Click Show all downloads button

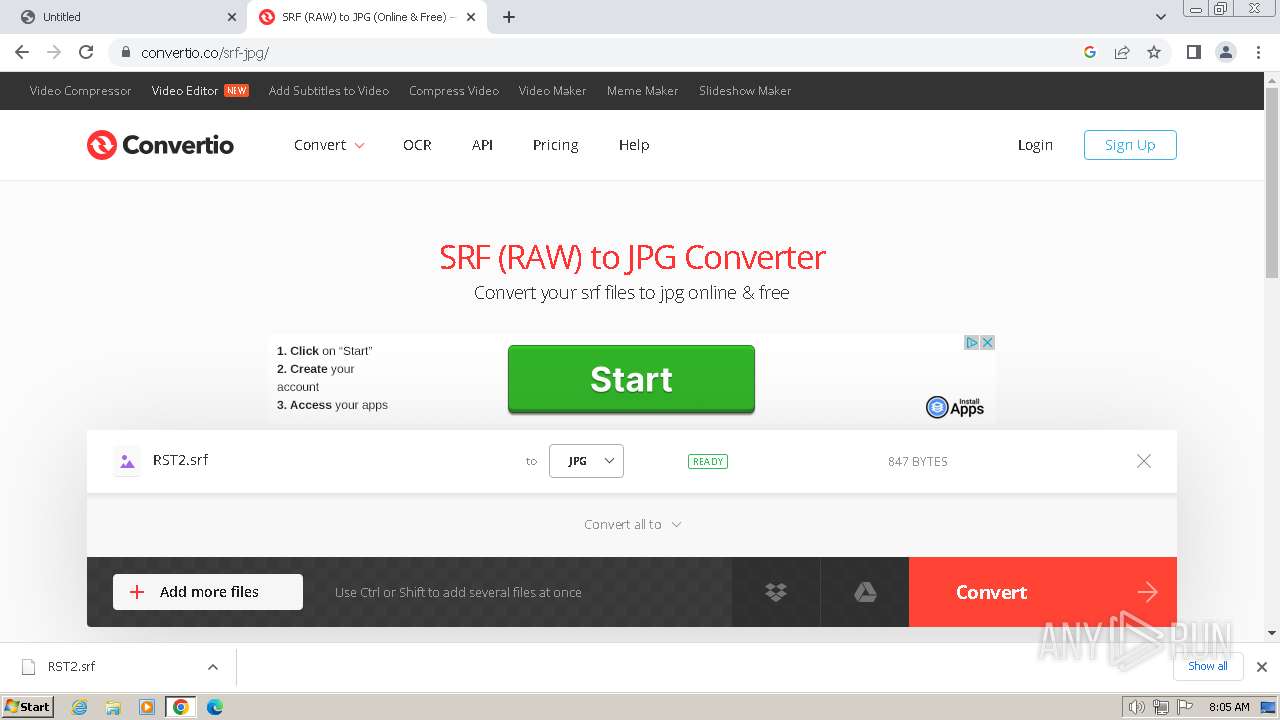[1208, 666]
